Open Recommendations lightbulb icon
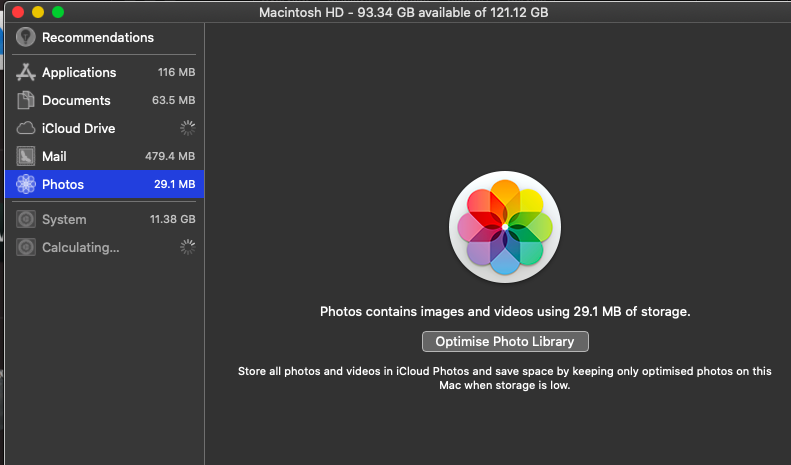The image size is (791, 465). 26,37
